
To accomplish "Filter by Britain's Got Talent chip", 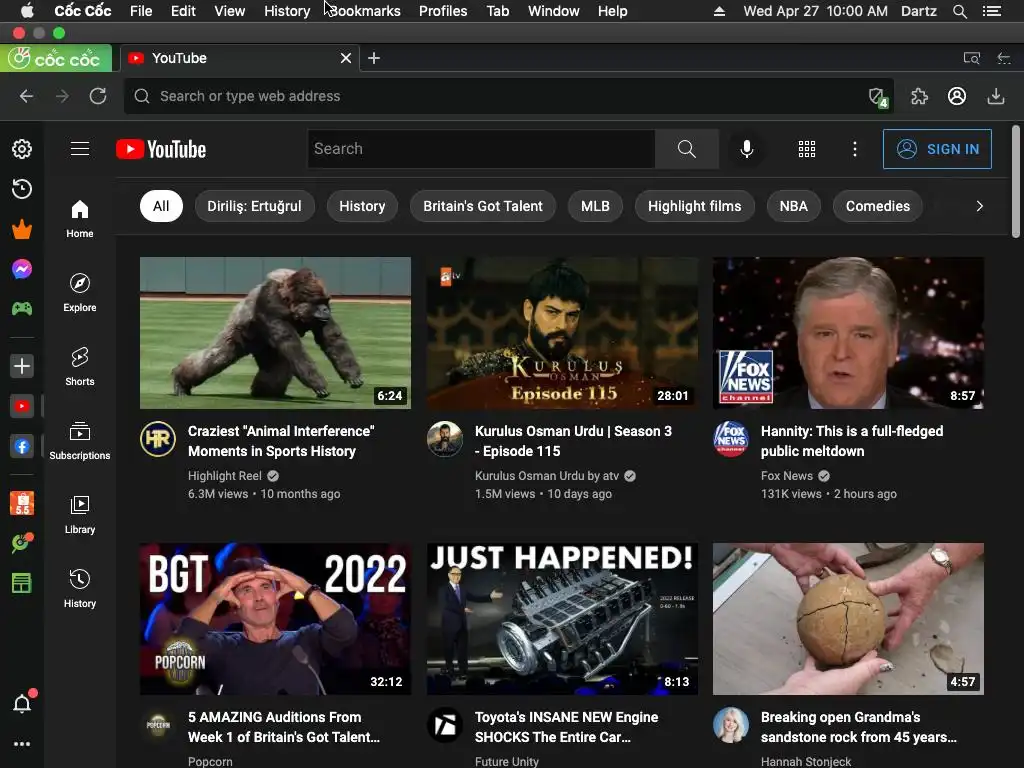I will point(483,206).
